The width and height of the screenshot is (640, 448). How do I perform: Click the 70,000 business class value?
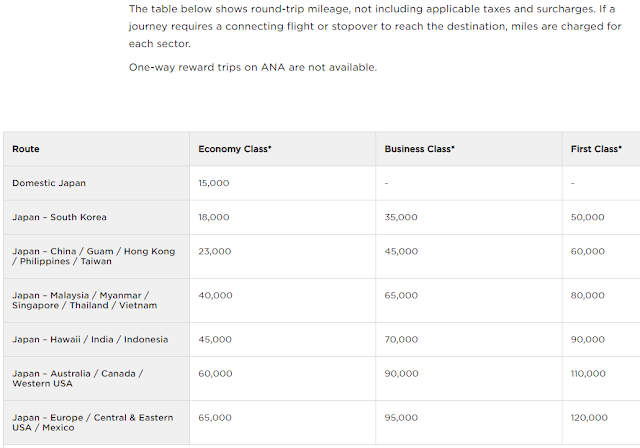[400, 339]
